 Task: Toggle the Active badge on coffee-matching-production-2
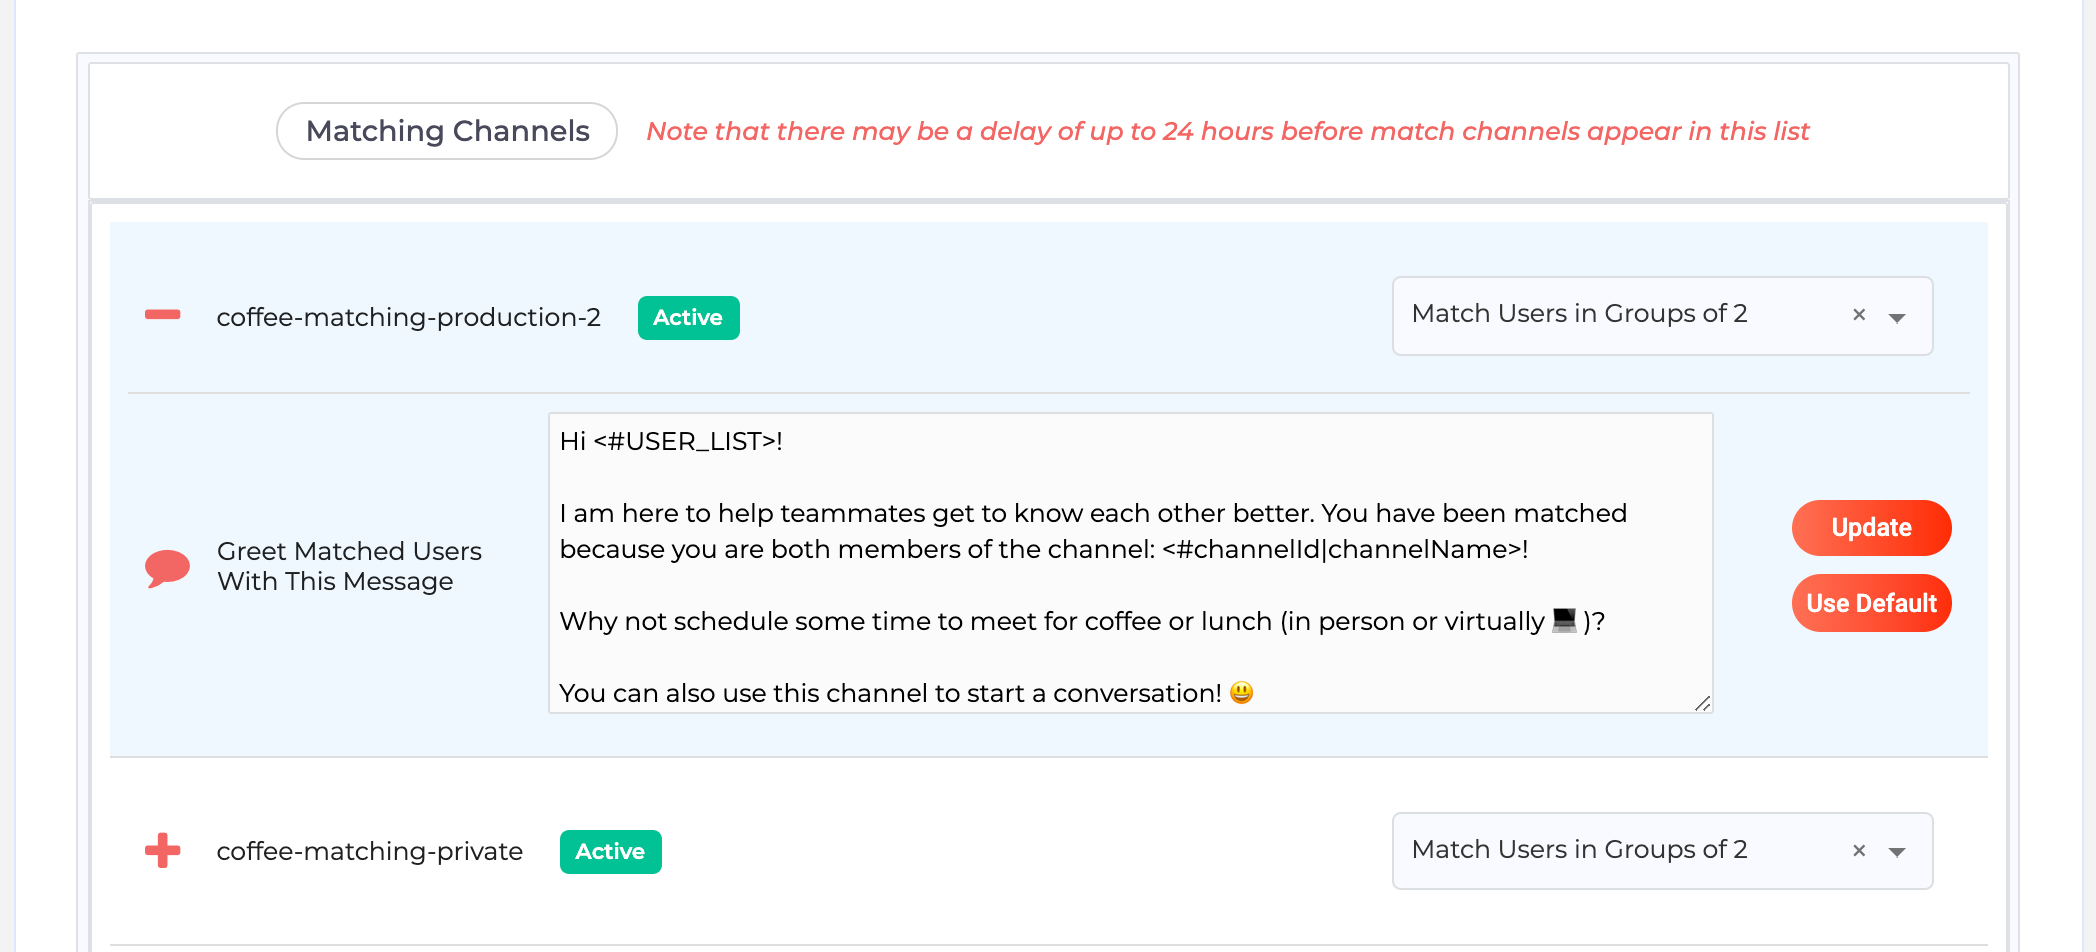pyautogui.click(x=688, y=317)
